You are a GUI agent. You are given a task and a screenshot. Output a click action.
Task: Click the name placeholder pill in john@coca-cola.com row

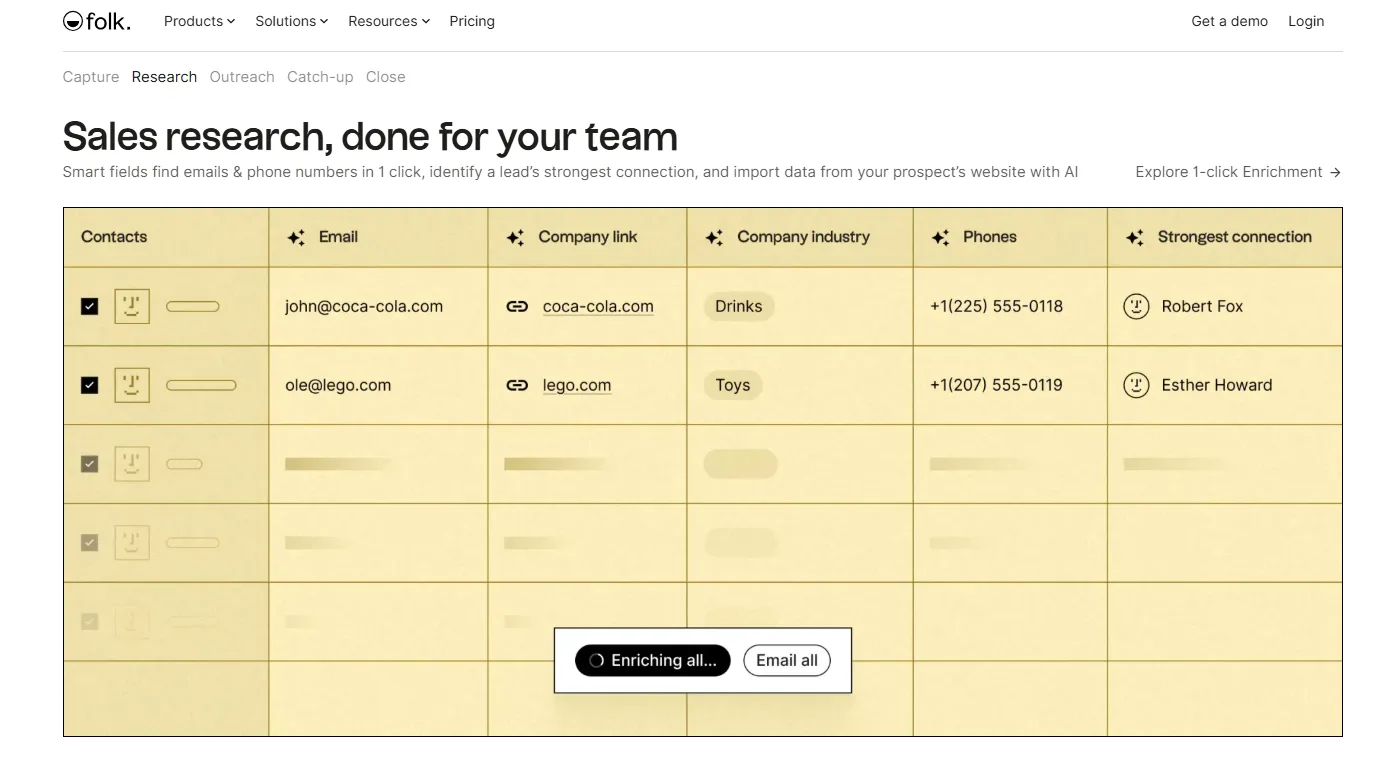pyautogui.click(x=193, y=306)
